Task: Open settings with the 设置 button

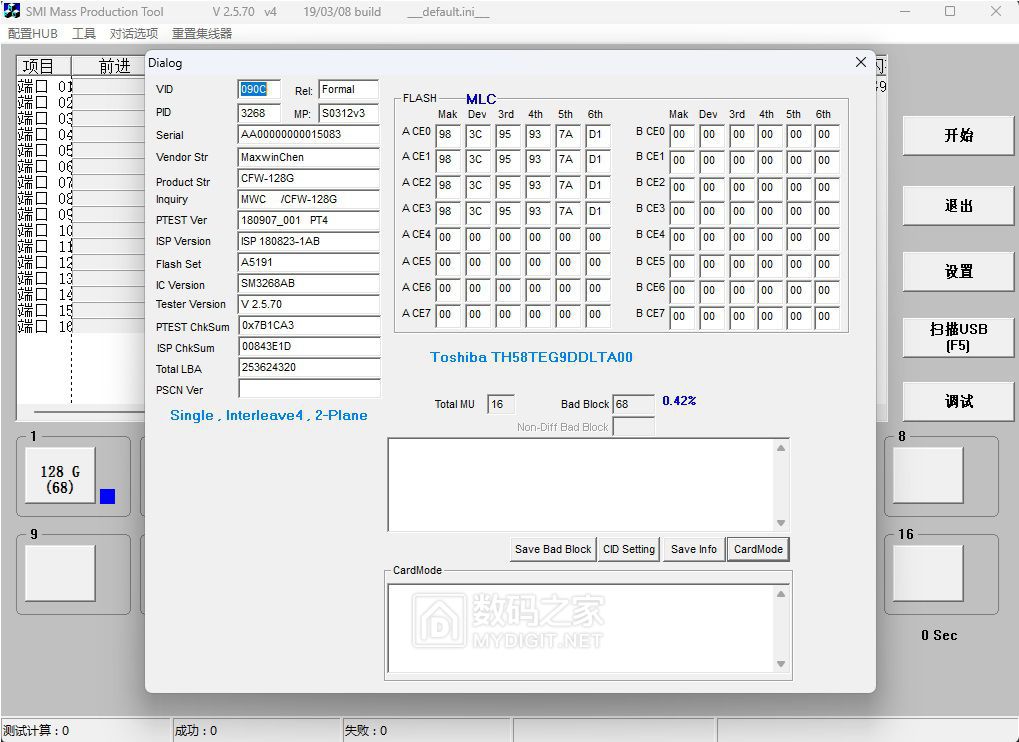Action: click(x=958, y=271)
